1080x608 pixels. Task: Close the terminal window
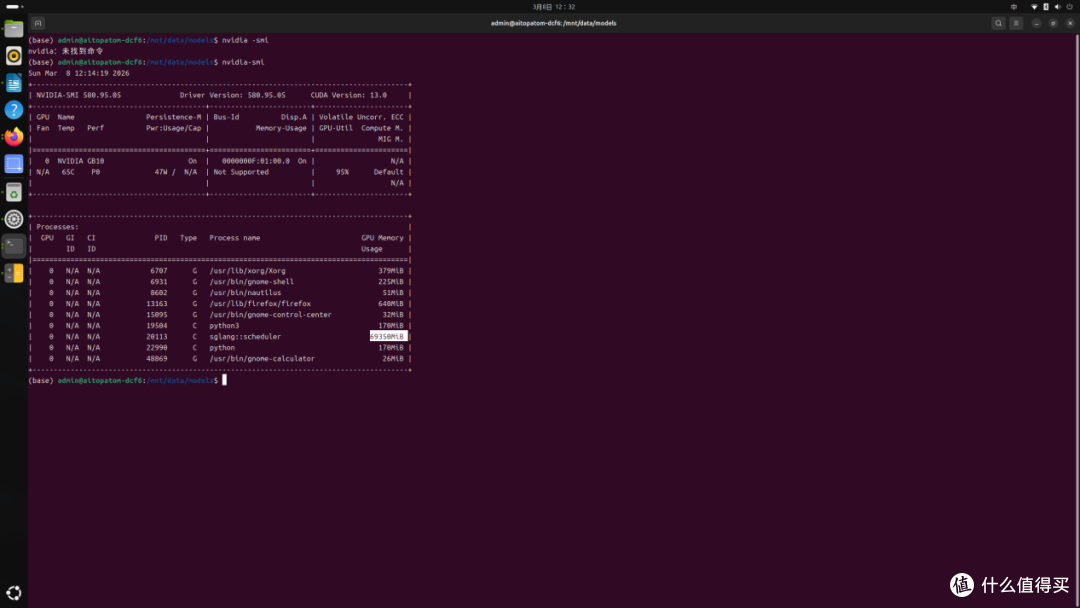[x=1070, y=23]
